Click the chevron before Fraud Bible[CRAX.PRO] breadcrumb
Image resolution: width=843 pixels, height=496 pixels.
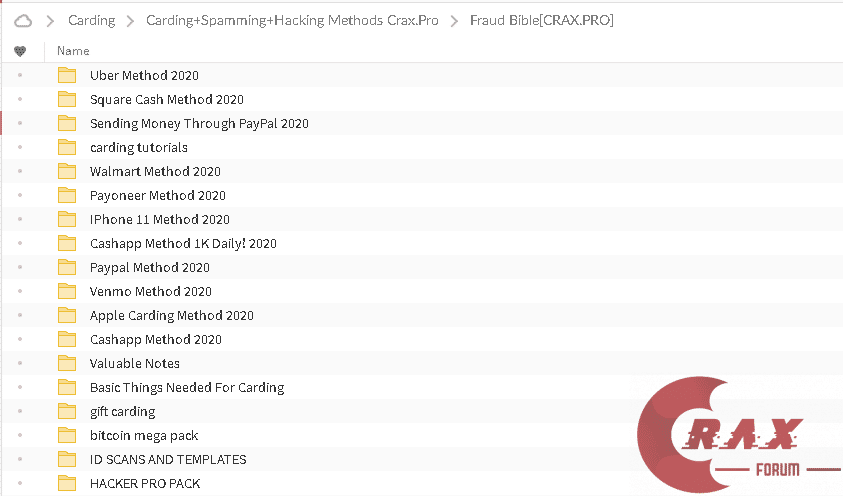pos(454,20)
